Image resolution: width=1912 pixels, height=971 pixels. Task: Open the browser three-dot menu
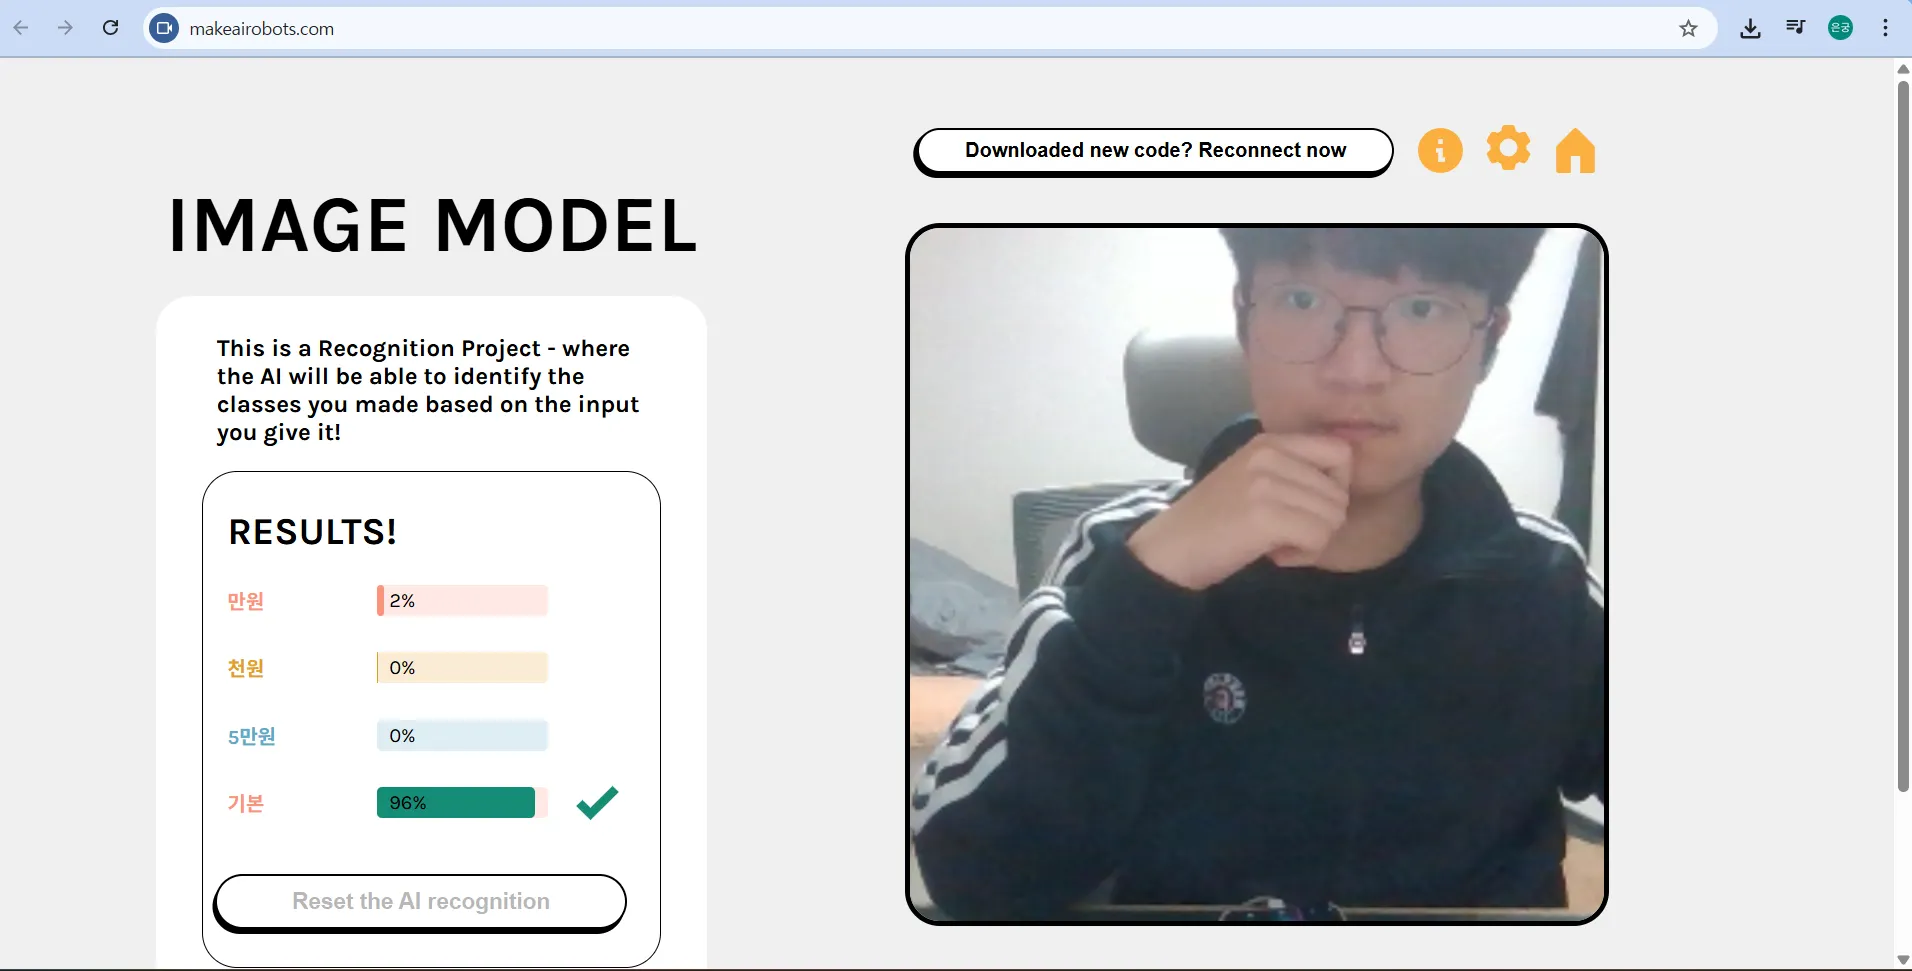tap(1885, 28)
